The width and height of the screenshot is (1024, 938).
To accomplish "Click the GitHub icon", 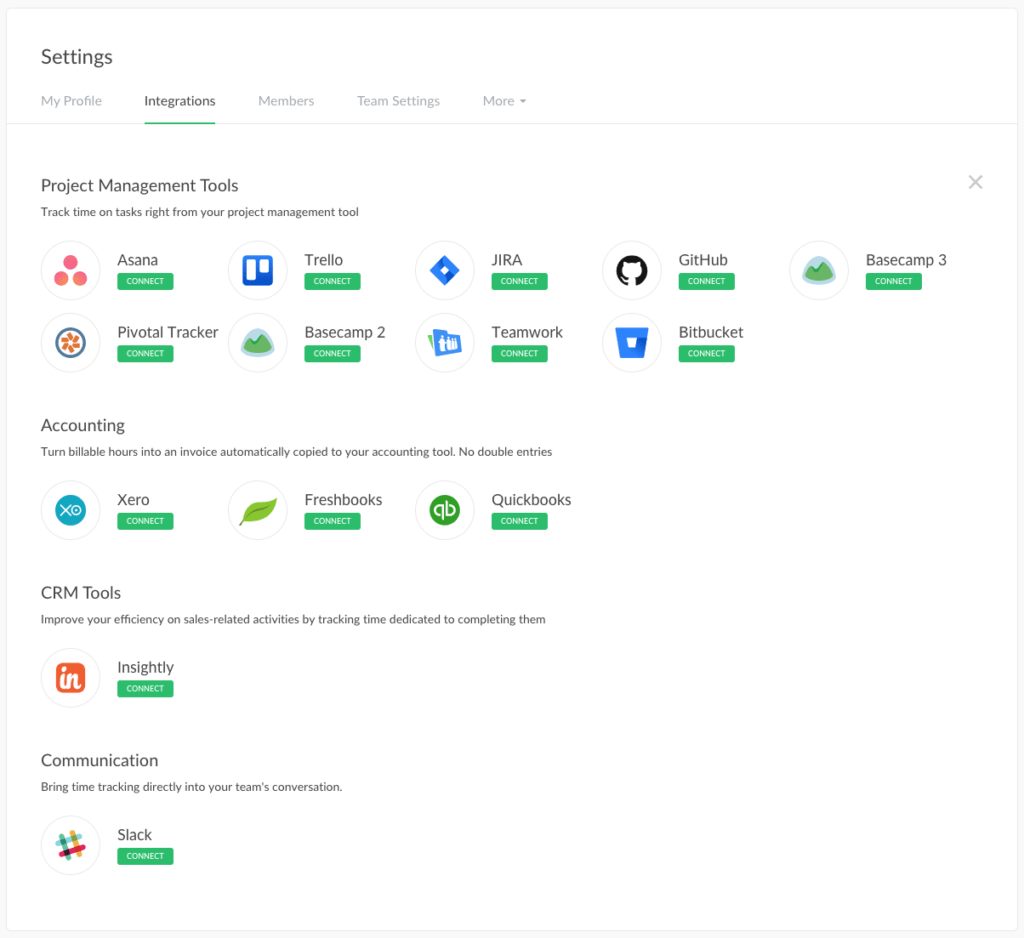I will point(631,270).
